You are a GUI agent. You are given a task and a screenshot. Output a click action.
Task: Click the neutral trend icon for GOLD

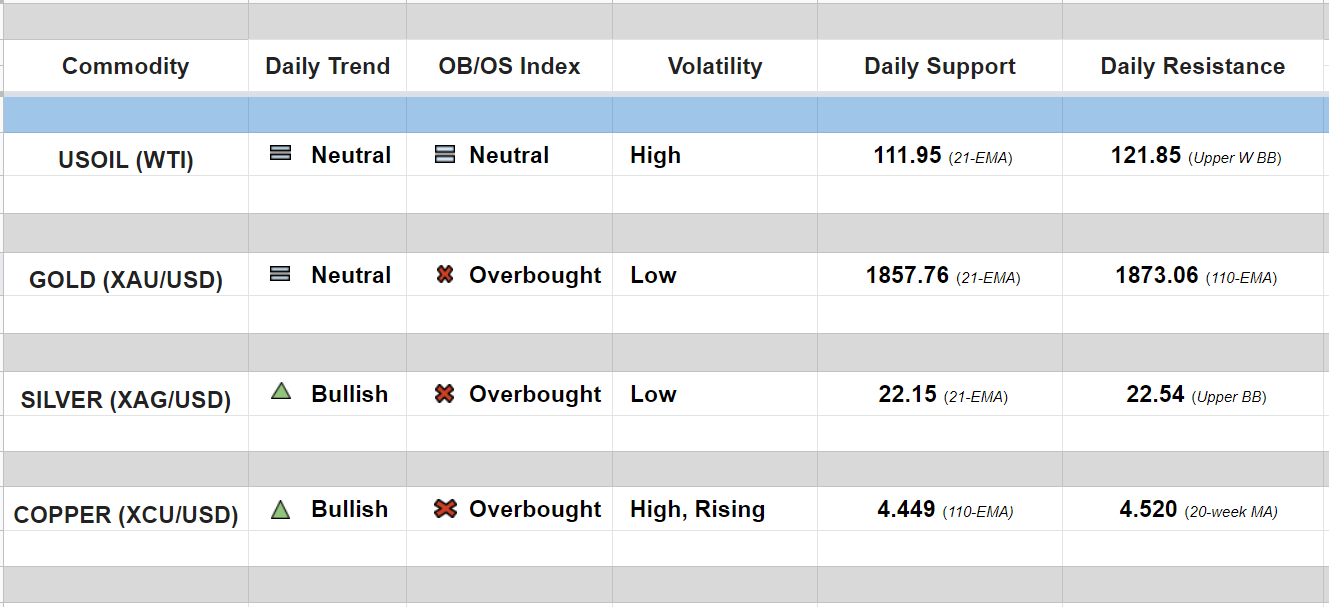pos(281,274)
